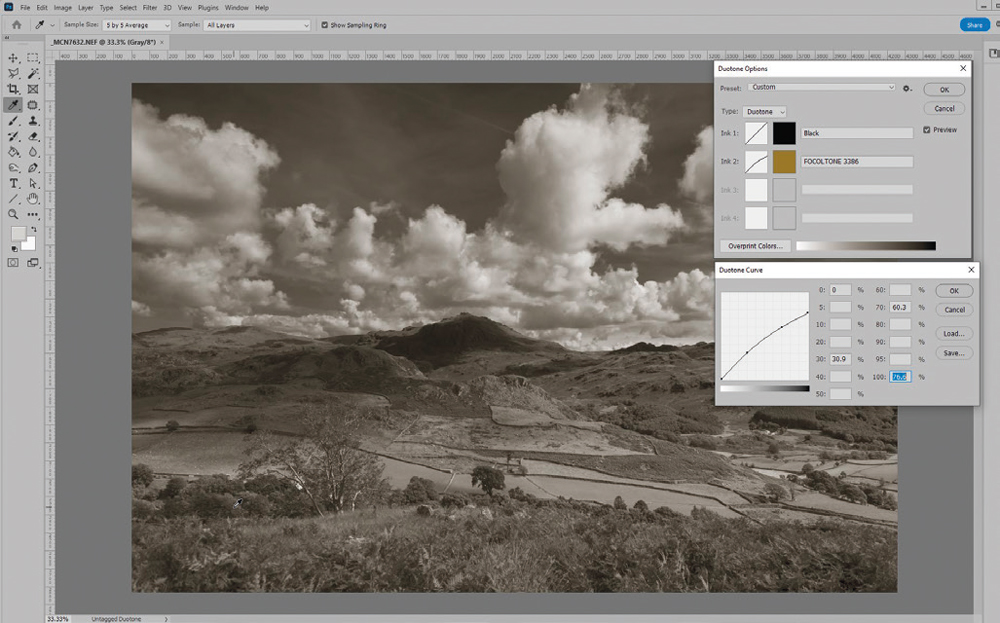Select the Frame tool
This screenshot has height=623, width=1000.
pyautogui.click(x=33, y=89)
